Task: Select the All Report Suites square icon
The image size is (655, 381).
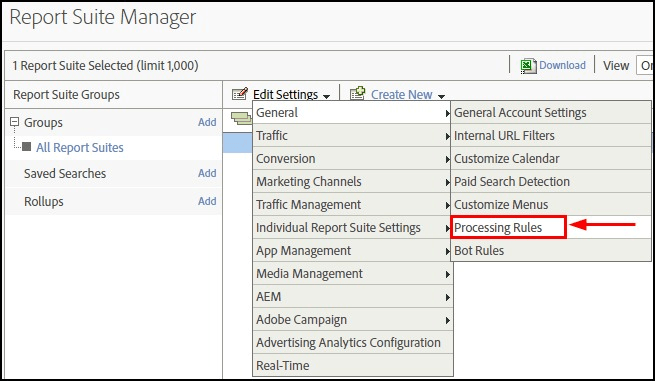Action: pos(26,147)
